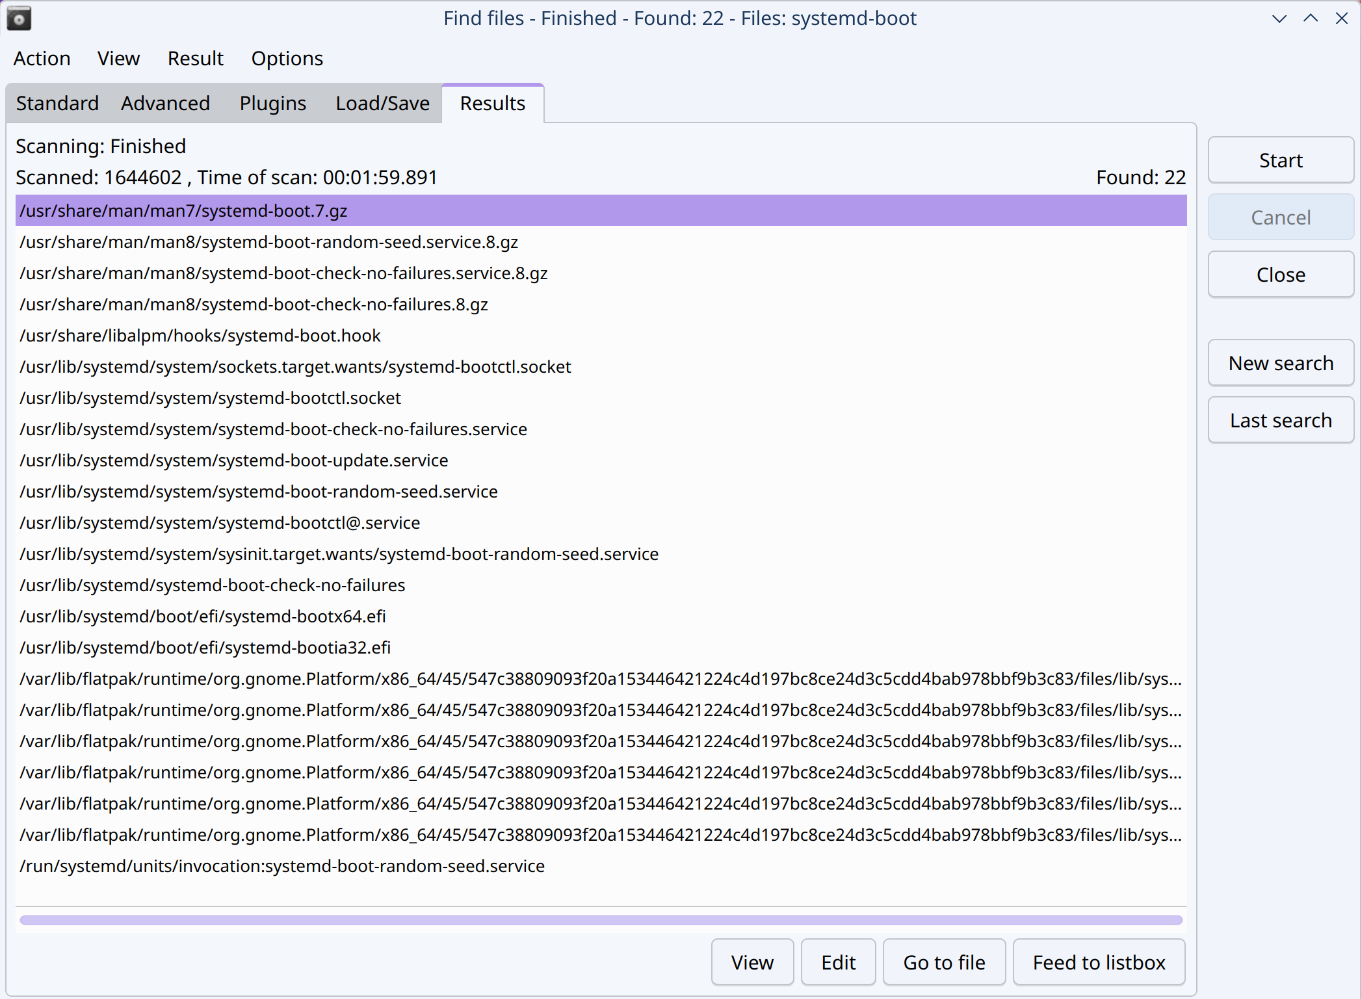Image resolution: width=1361 pixels, height=999 pixels.
Task: Click the Scanning: Finished status text
Action: point(101,147)
